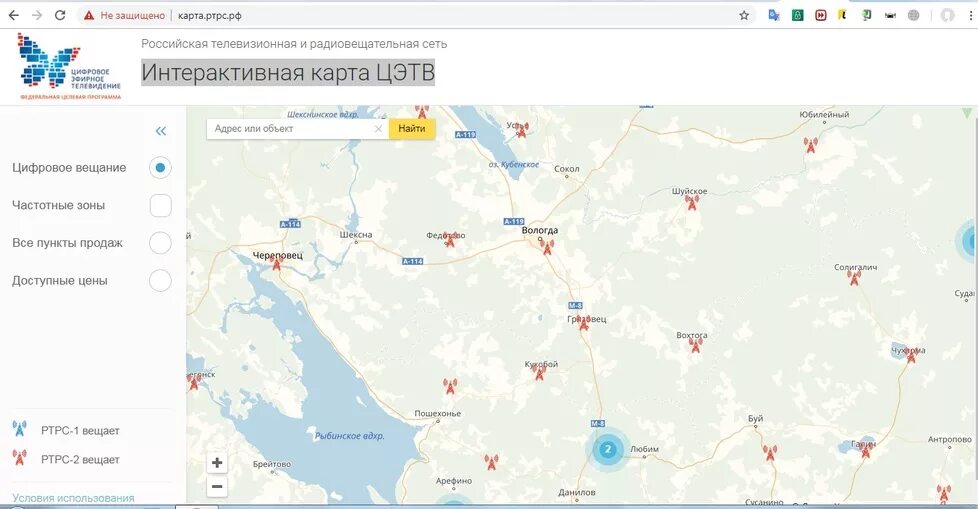Click the Интерактивная карта ЦЭТВ heading

click(288, 72)
